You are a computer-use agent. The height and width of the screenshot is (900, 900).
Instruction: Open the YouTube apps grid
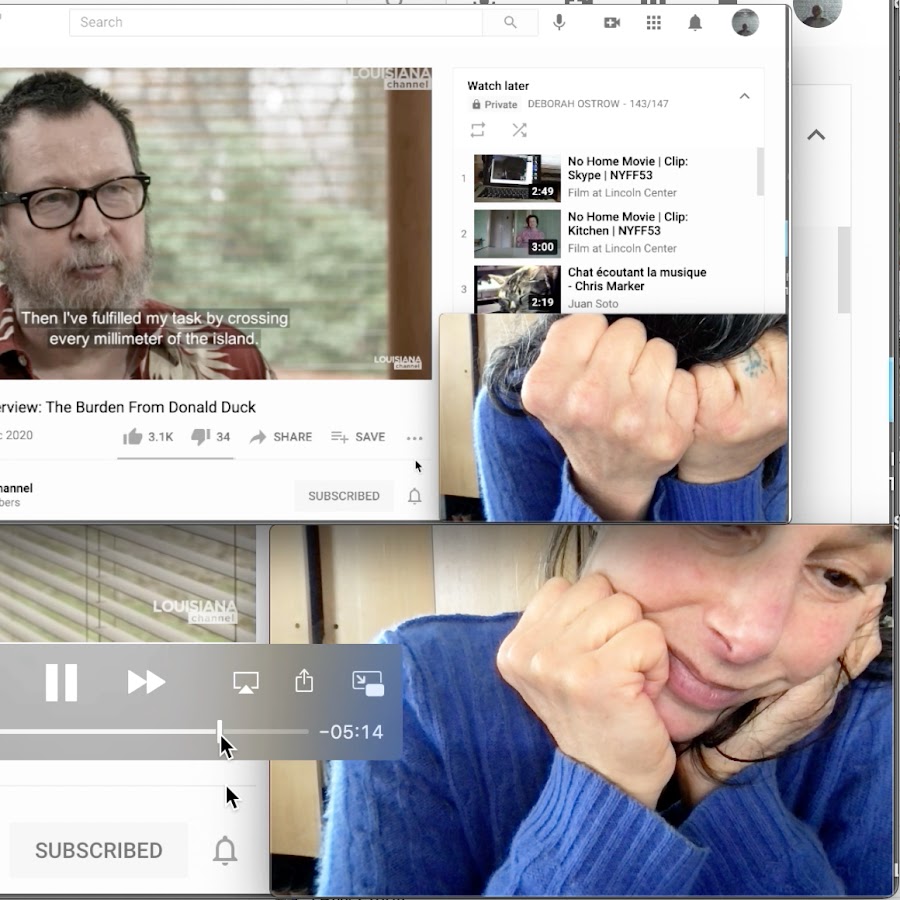[x=654, y=22]
